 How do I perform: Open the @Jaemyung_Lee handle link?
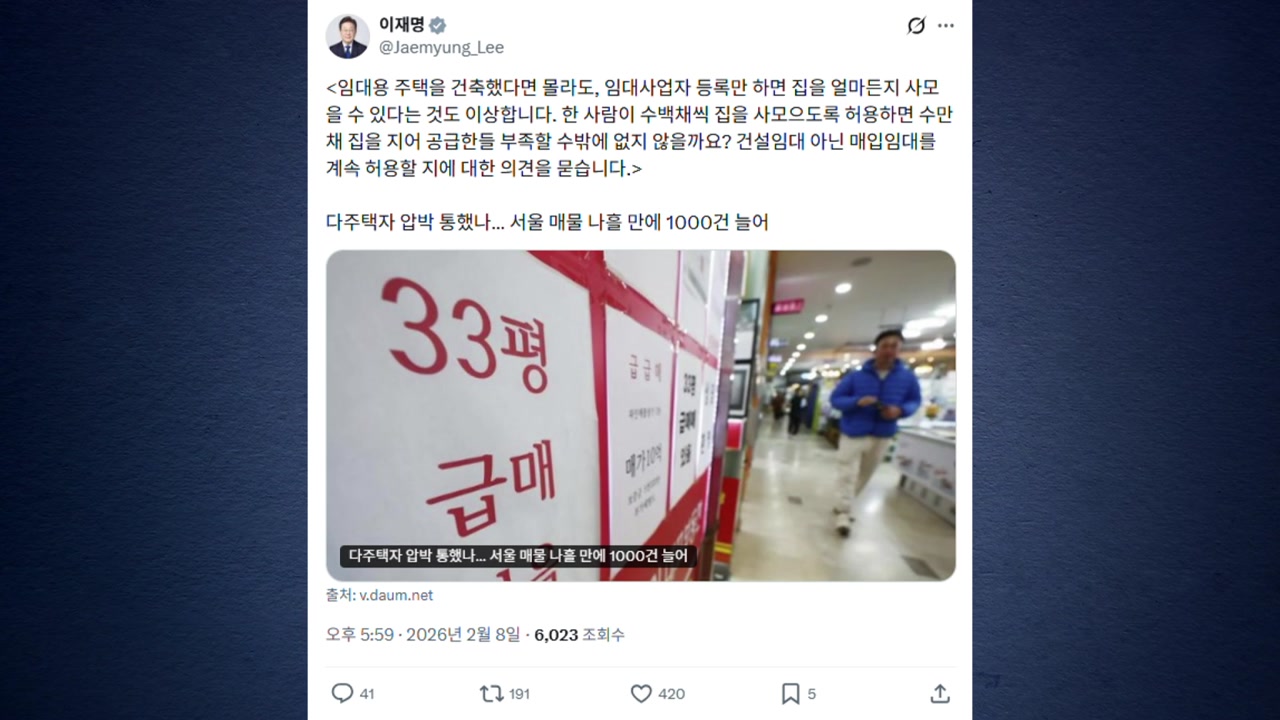tap(441, 48)
